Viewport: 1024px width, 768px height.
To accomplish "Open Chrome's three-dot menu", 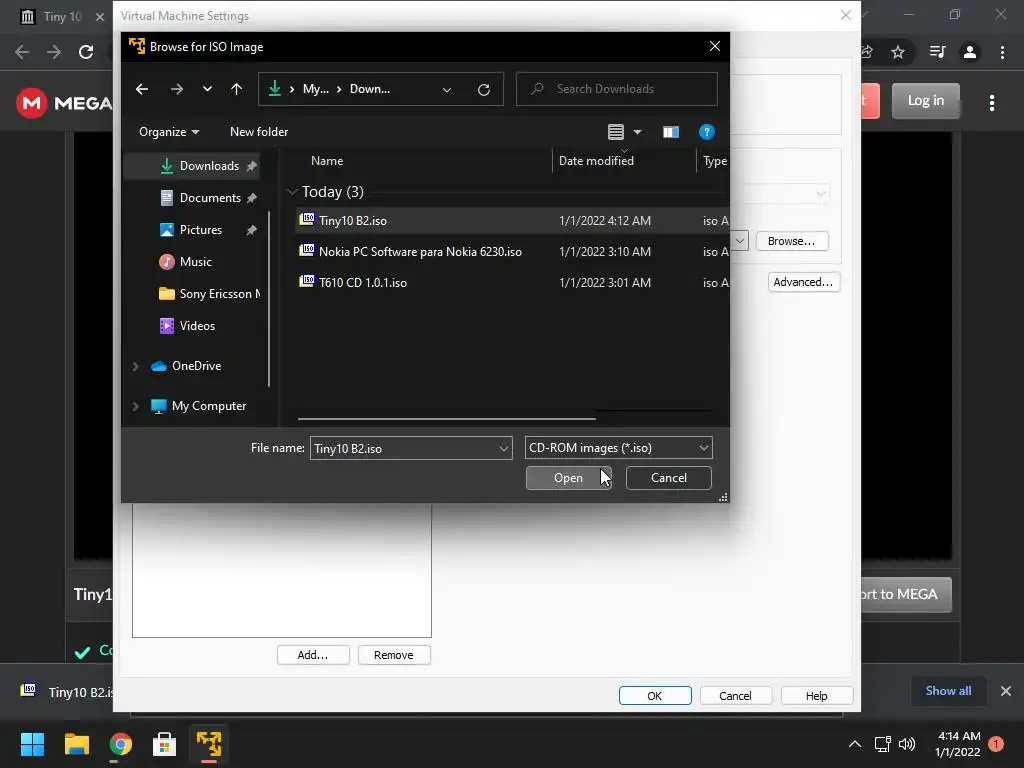I will click(1002, 52).
